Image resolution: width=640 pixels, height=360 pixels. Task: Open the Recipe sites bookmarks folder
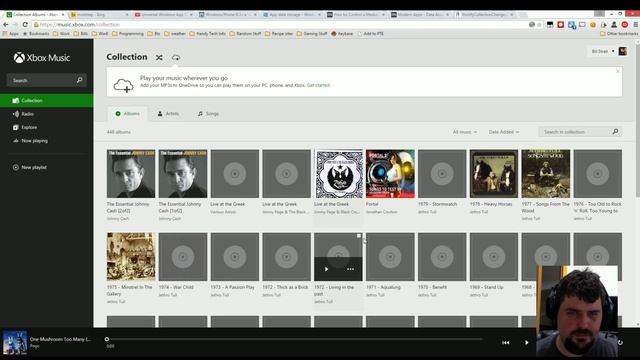tap(279, 34)
